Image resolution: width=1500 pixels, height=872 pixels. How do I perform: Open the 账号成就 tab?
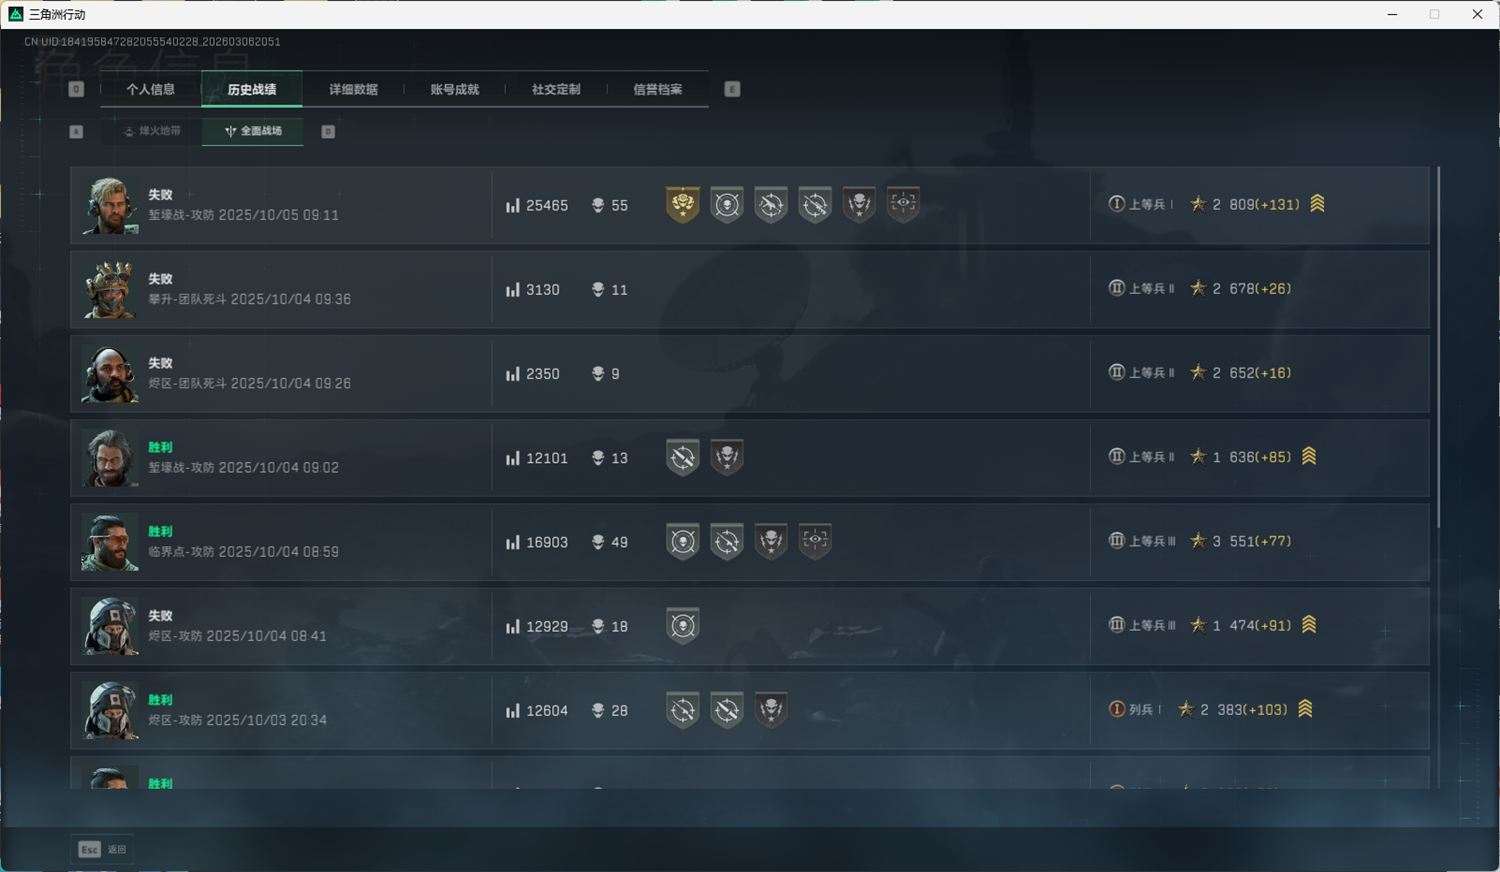(454, 89)
